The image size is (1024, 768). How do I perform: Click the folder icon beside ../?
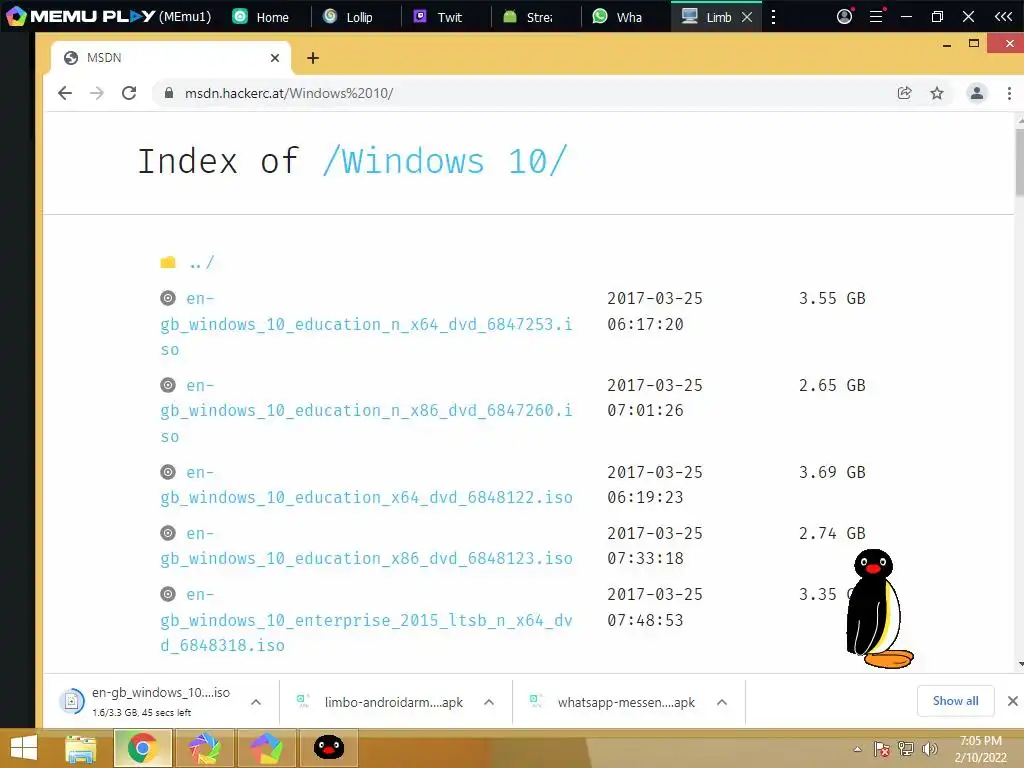[168, 262]
